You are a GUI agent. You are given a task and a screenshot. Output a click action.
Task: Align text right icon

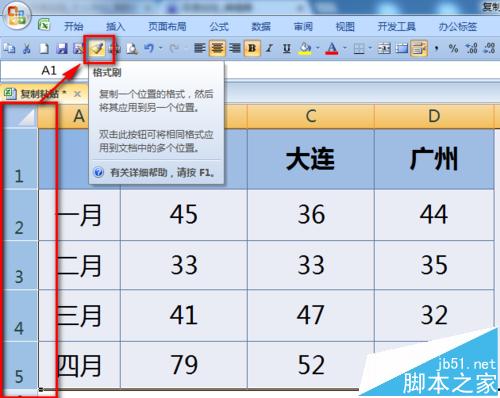(235, 48)
